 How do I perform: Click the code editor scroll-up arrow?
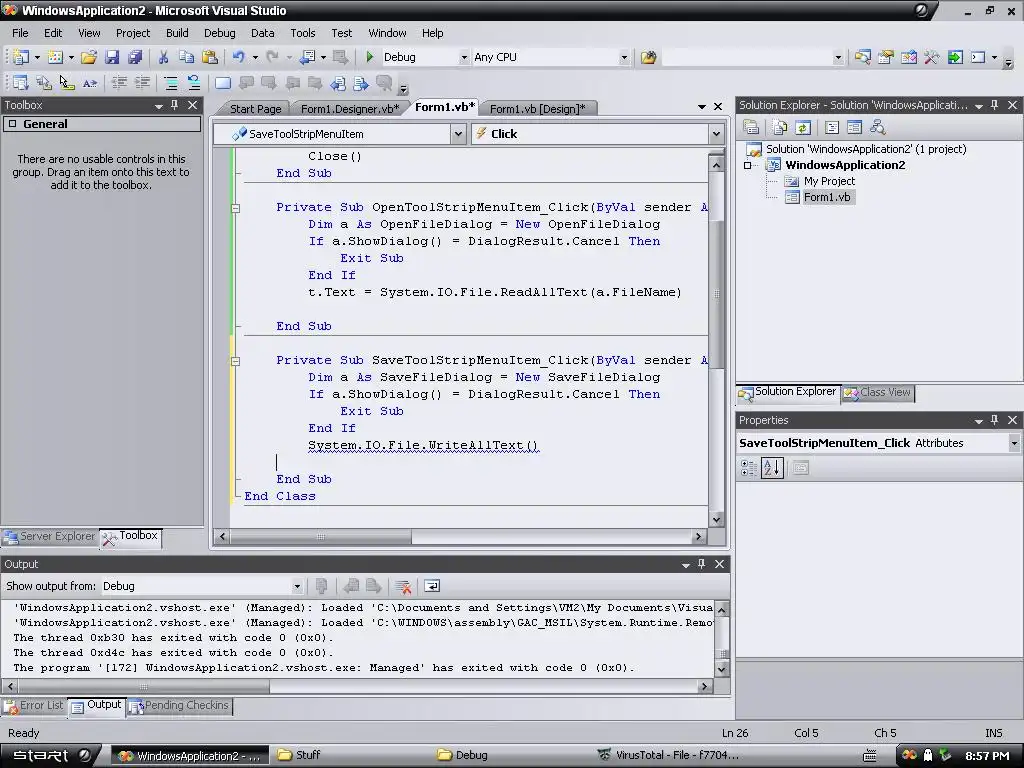pos(716,165)
